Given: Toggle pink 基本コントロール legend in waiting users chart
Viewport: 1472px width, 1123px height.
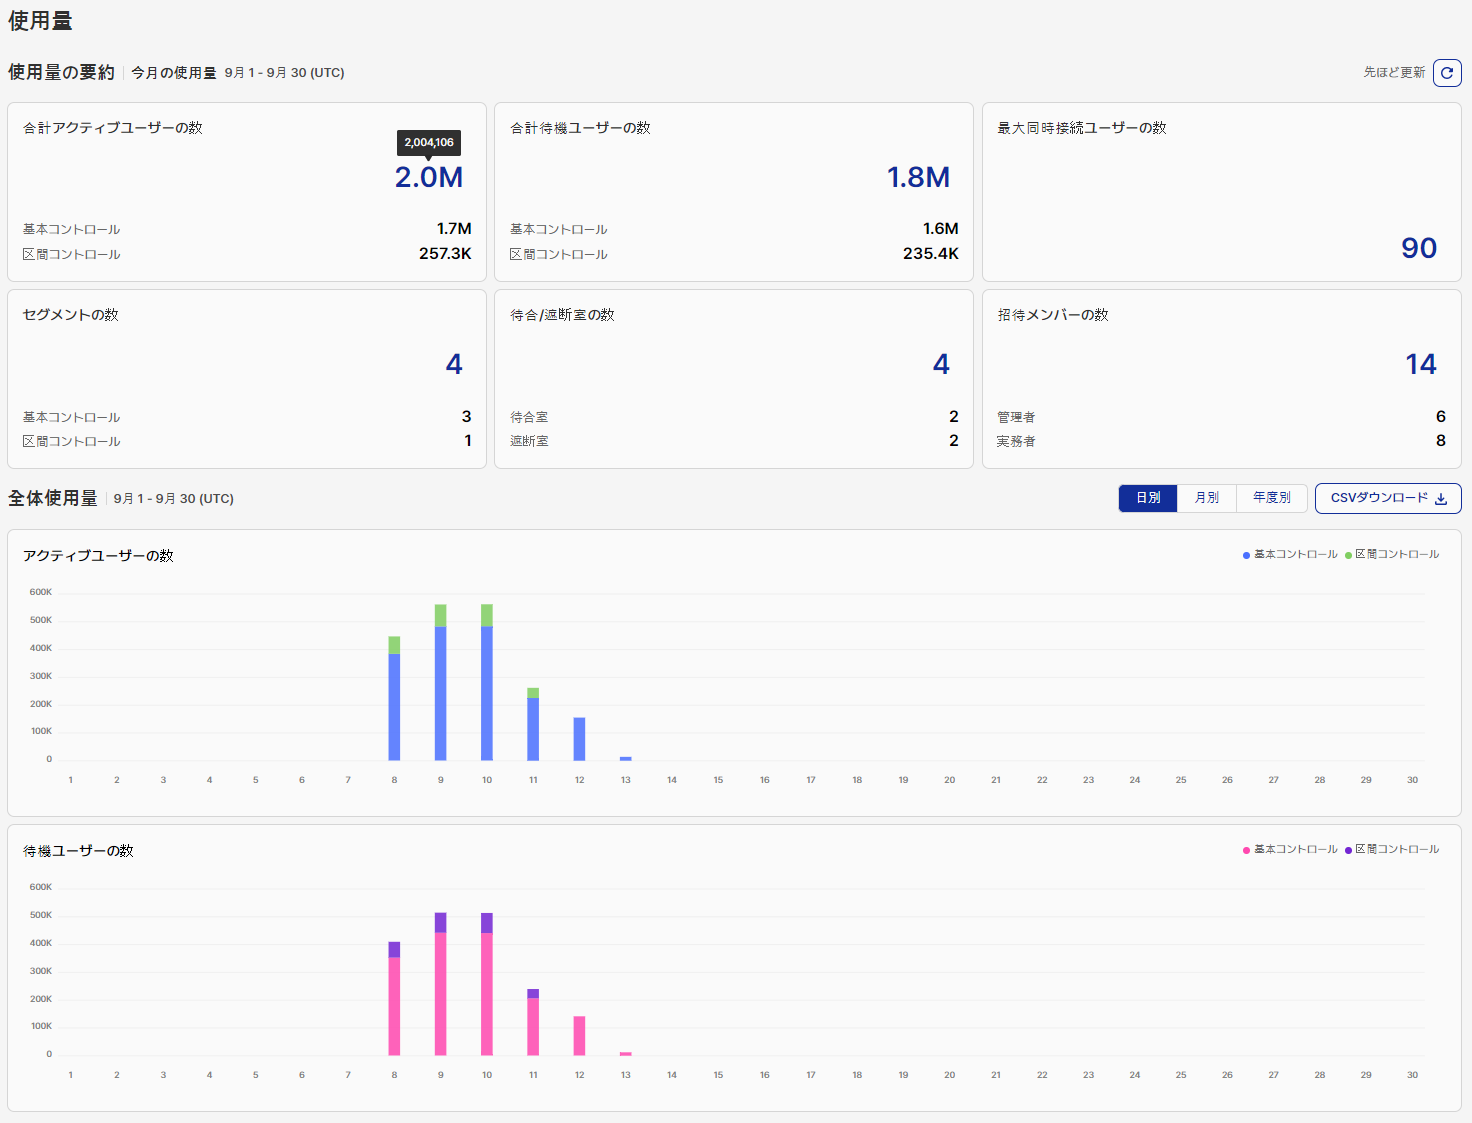Looking at the screenshot, I should coord(1290,850).
